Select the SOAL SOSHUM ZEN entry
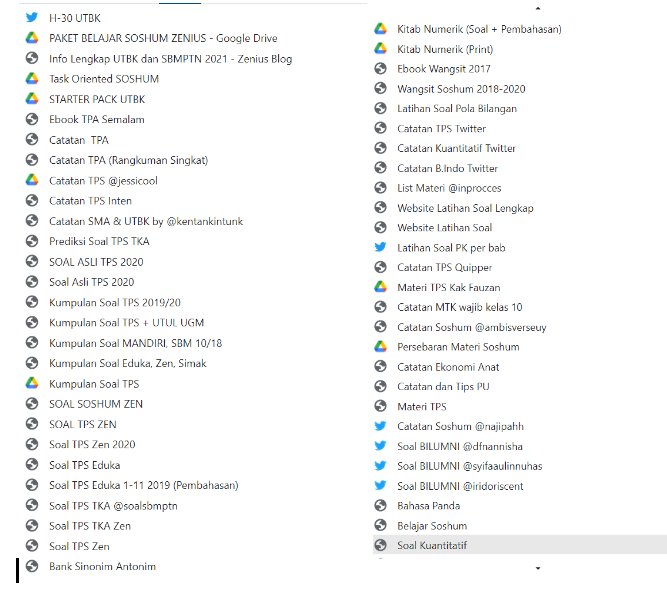This screenshot has height=590, width=667. [96, 404]
